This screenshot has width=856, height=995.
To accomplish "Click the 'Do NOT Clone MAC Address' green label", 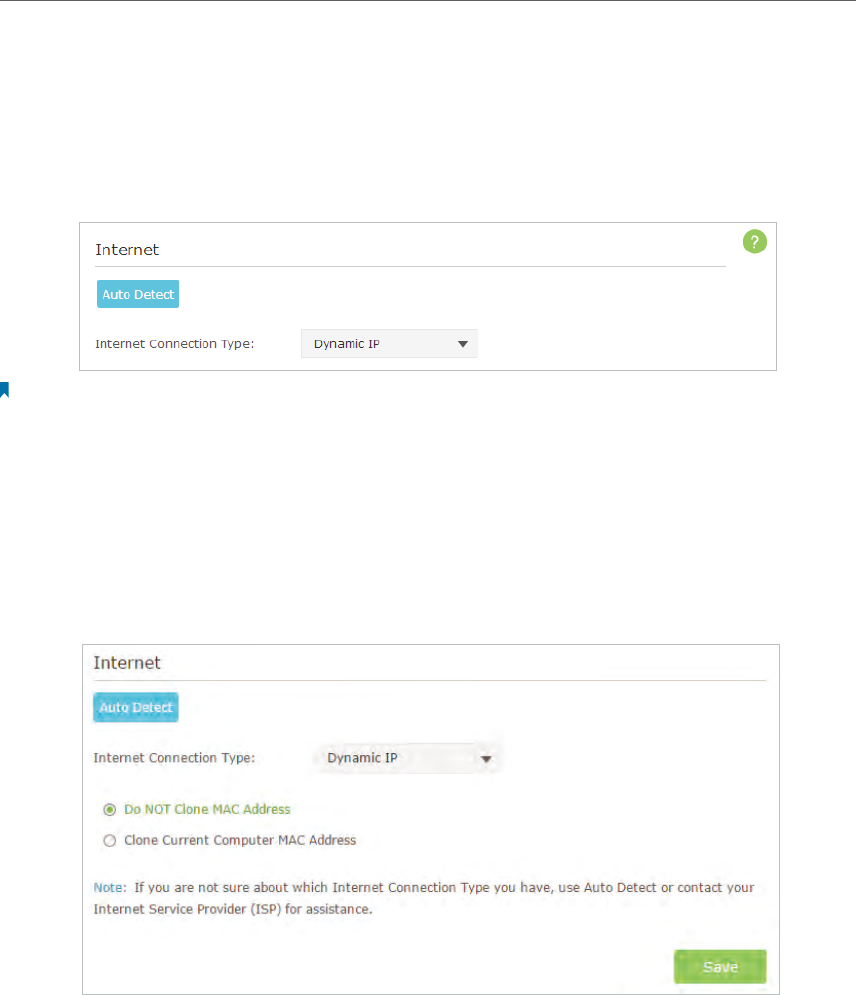I will pyautogui.click(x=207, y=809).
